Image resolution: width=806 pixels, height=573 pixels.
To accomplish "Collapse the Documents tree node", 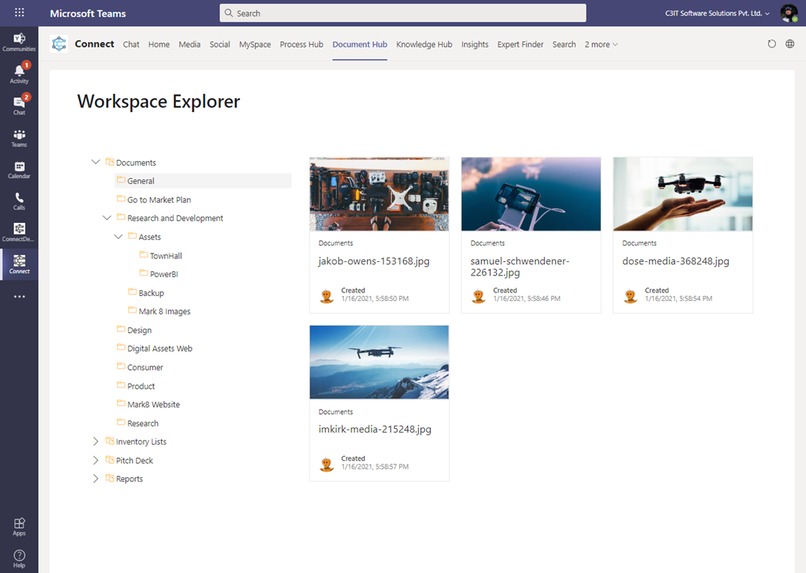I will click(95, 162).
